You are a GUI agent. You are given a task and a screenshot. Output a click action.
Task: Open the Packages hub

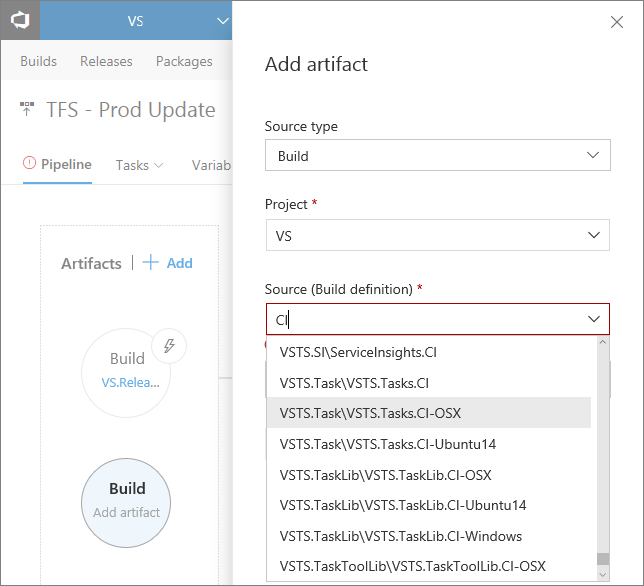184,61
